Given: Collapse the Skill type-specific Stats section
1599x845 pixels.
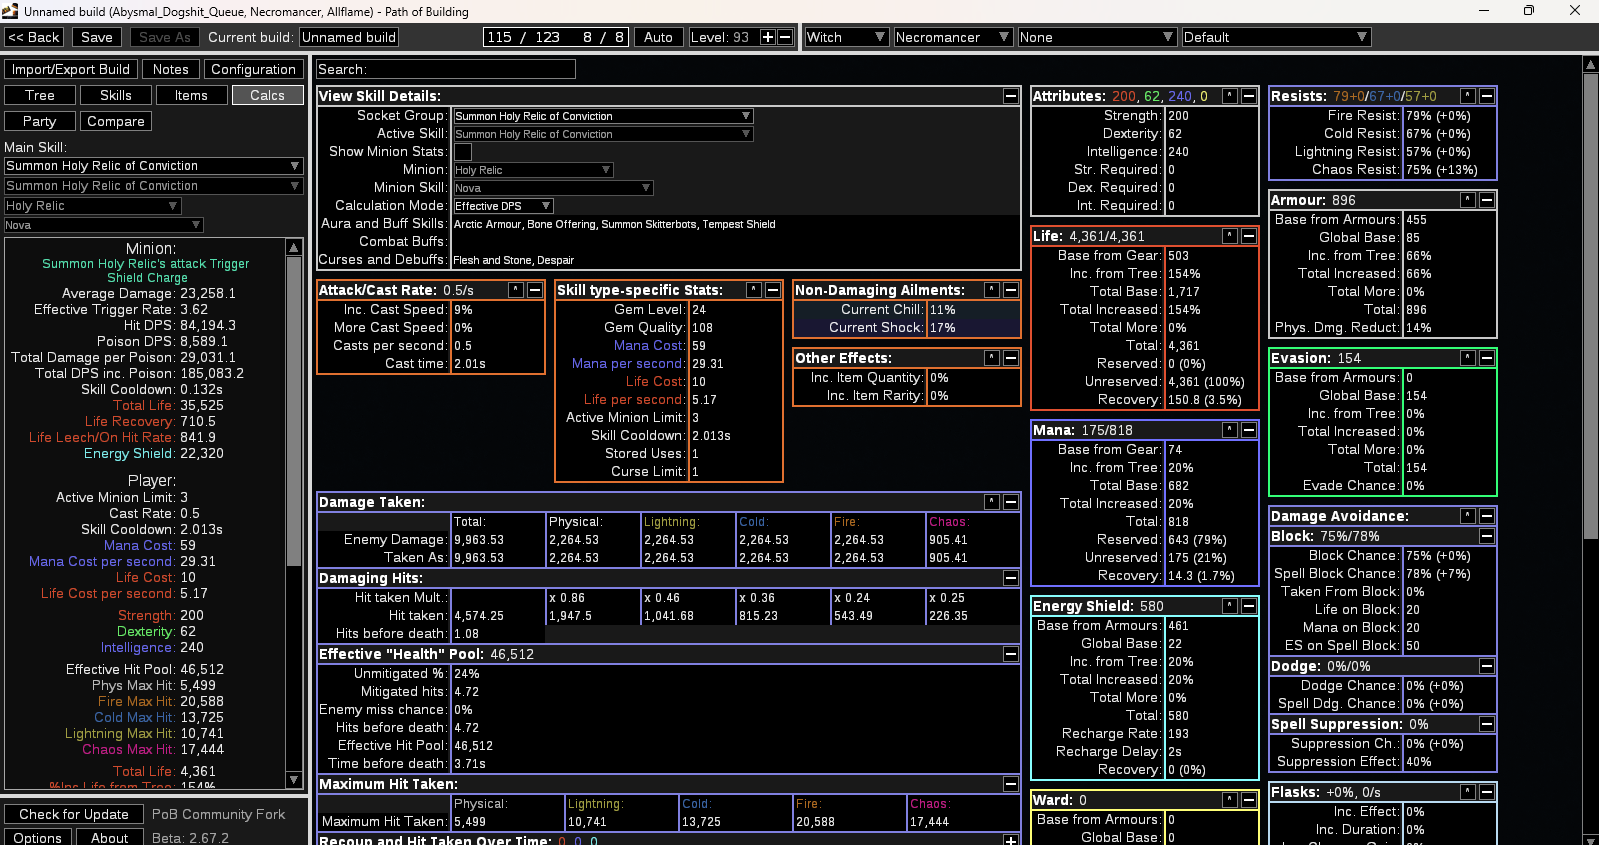Looking at the screenshot, I should coord(773,290).
